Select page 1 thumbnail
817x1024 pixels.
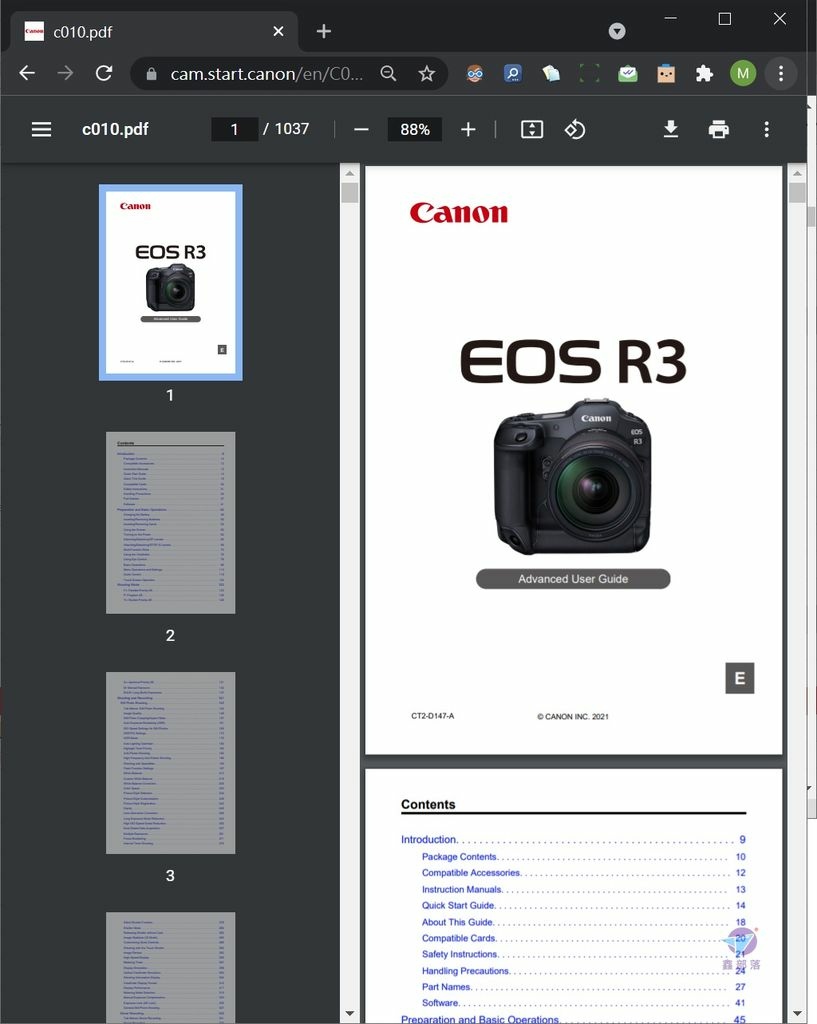[170, 282]
